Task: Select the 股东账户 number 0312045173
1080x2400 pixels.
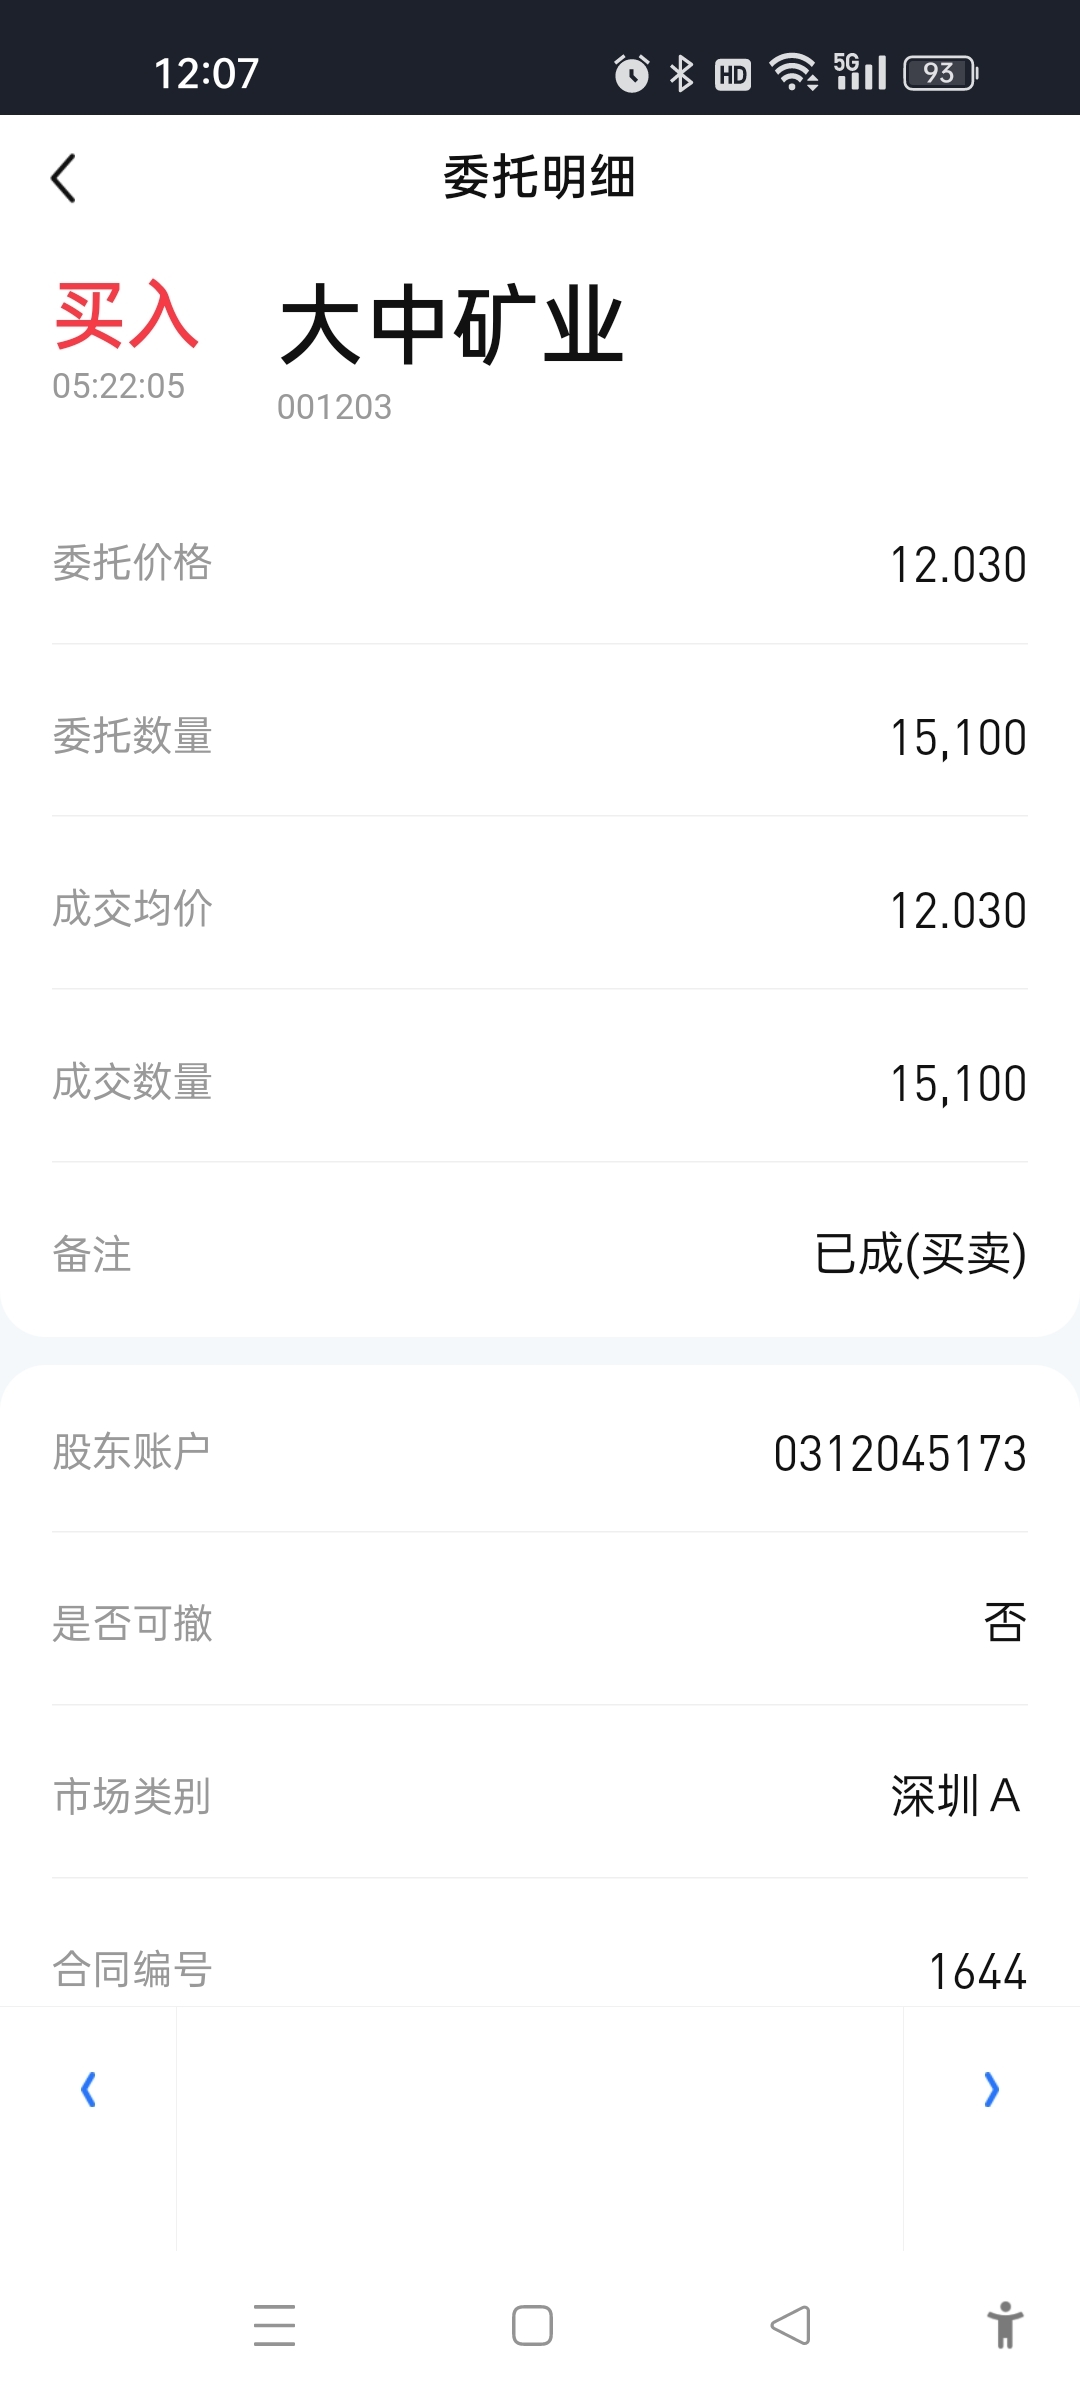Action: tap(900, 1454)
